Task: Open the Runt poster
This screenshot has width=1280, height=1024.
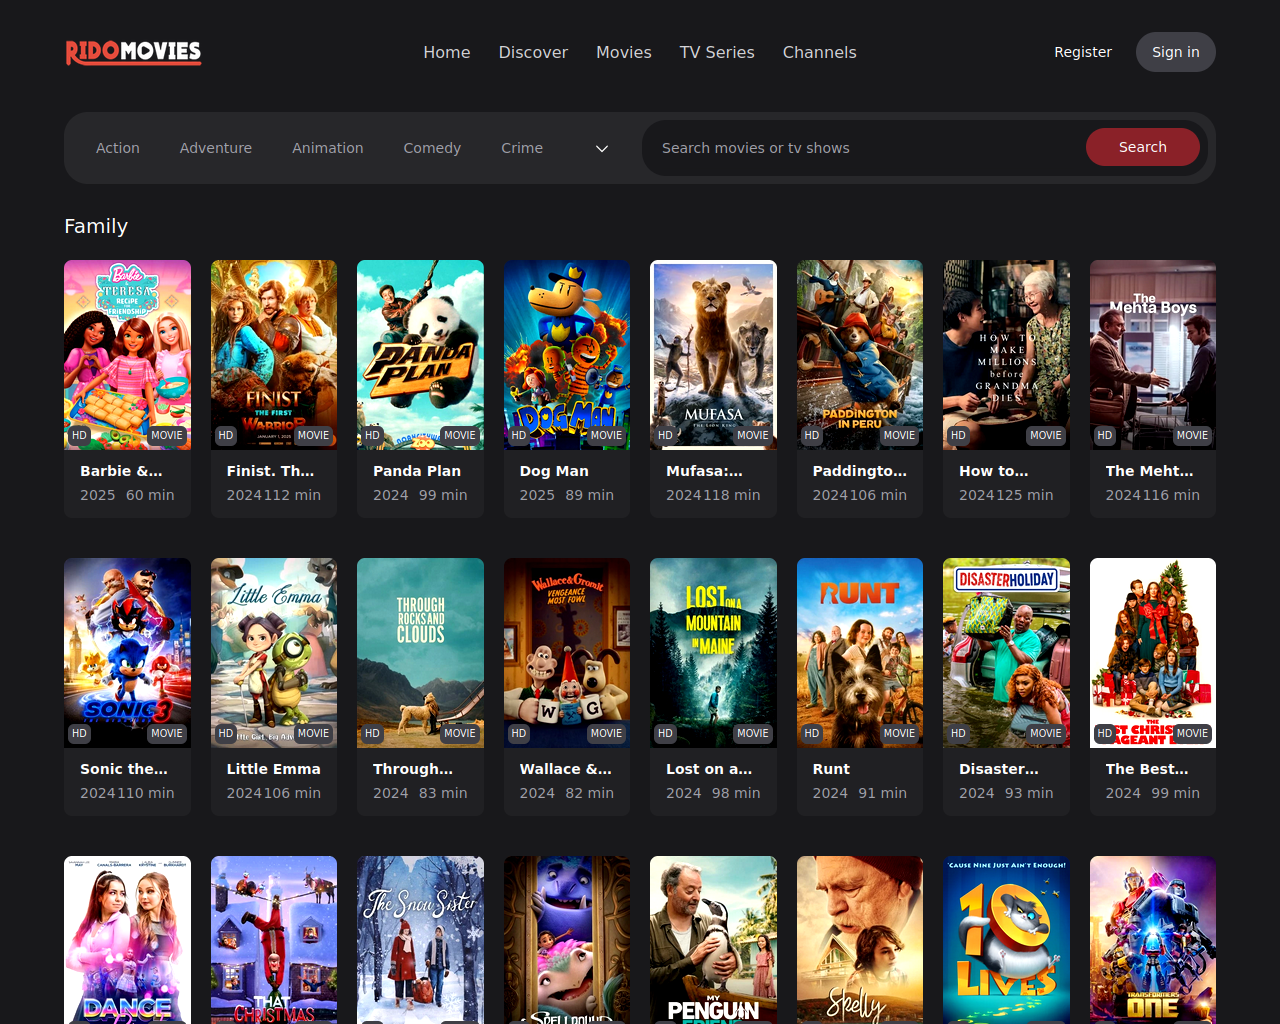Action: pyautogui.click(x=860, y=653)
